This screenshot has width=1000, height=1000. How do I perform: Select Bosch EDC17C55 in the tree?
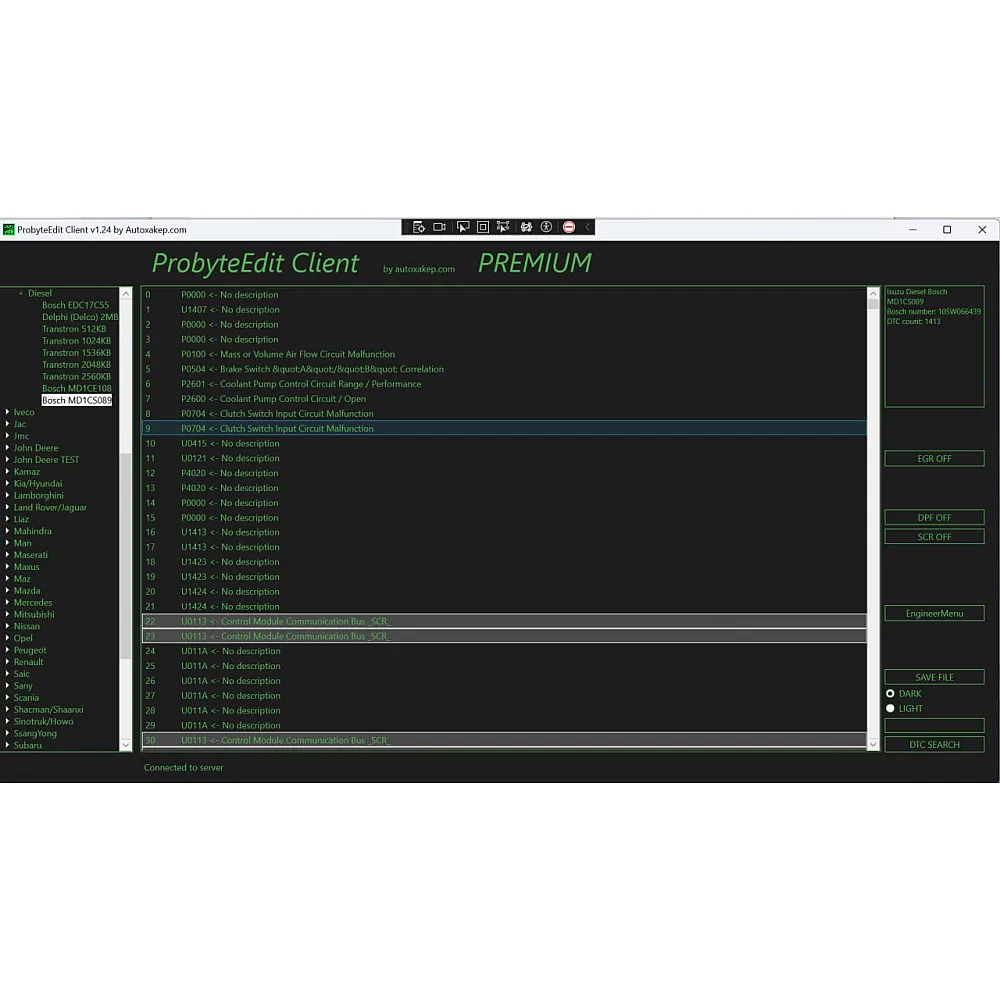(75, 305)
